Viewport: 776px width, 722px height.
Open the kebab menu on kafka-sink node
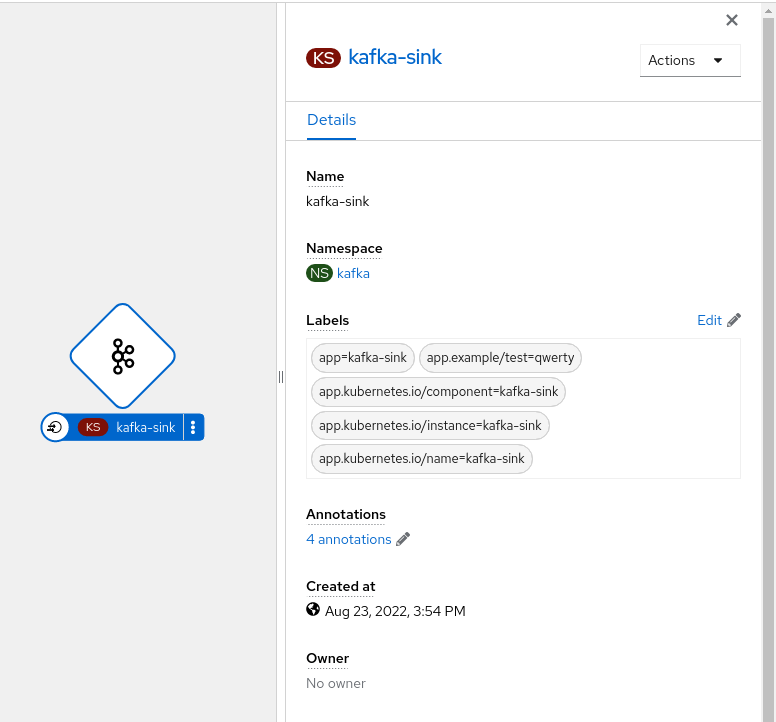tap(193, 427)
